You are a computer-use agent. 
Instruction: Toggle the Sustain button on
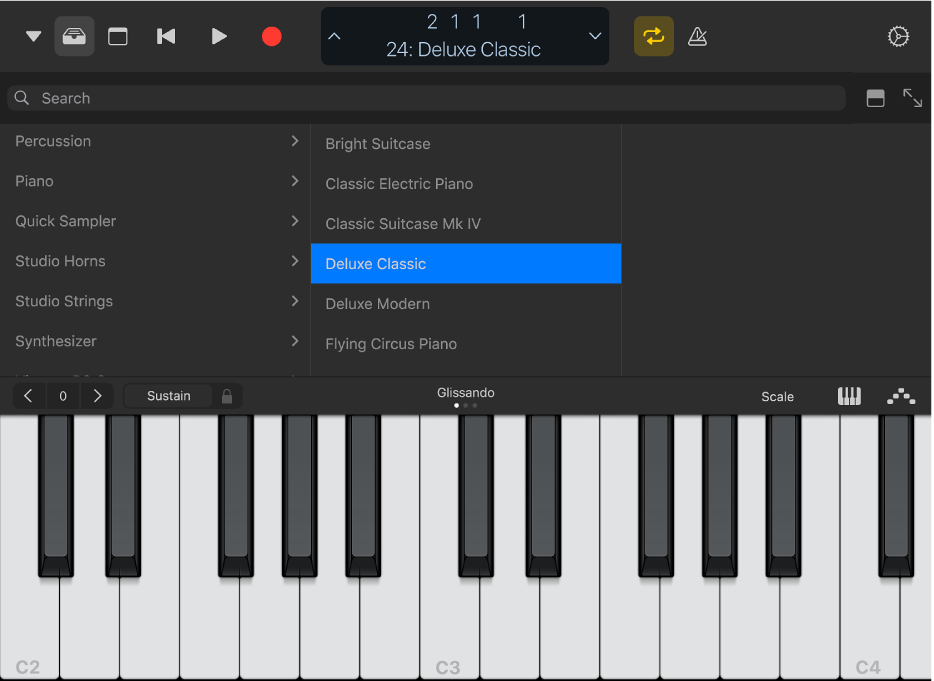click(x=167, y=395)
